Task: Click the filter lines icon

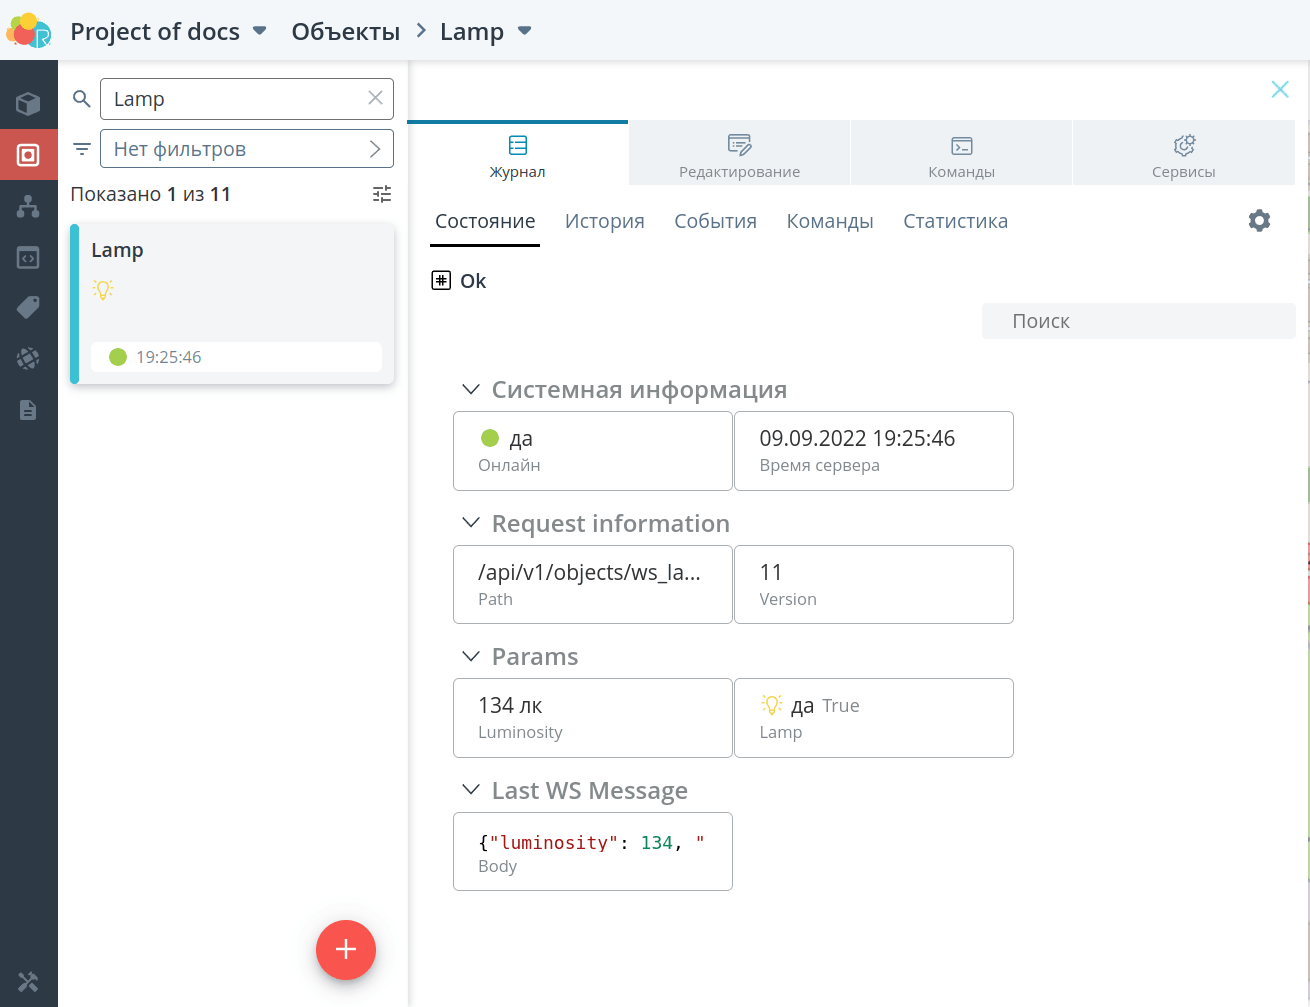Action: tap(82, 149)
